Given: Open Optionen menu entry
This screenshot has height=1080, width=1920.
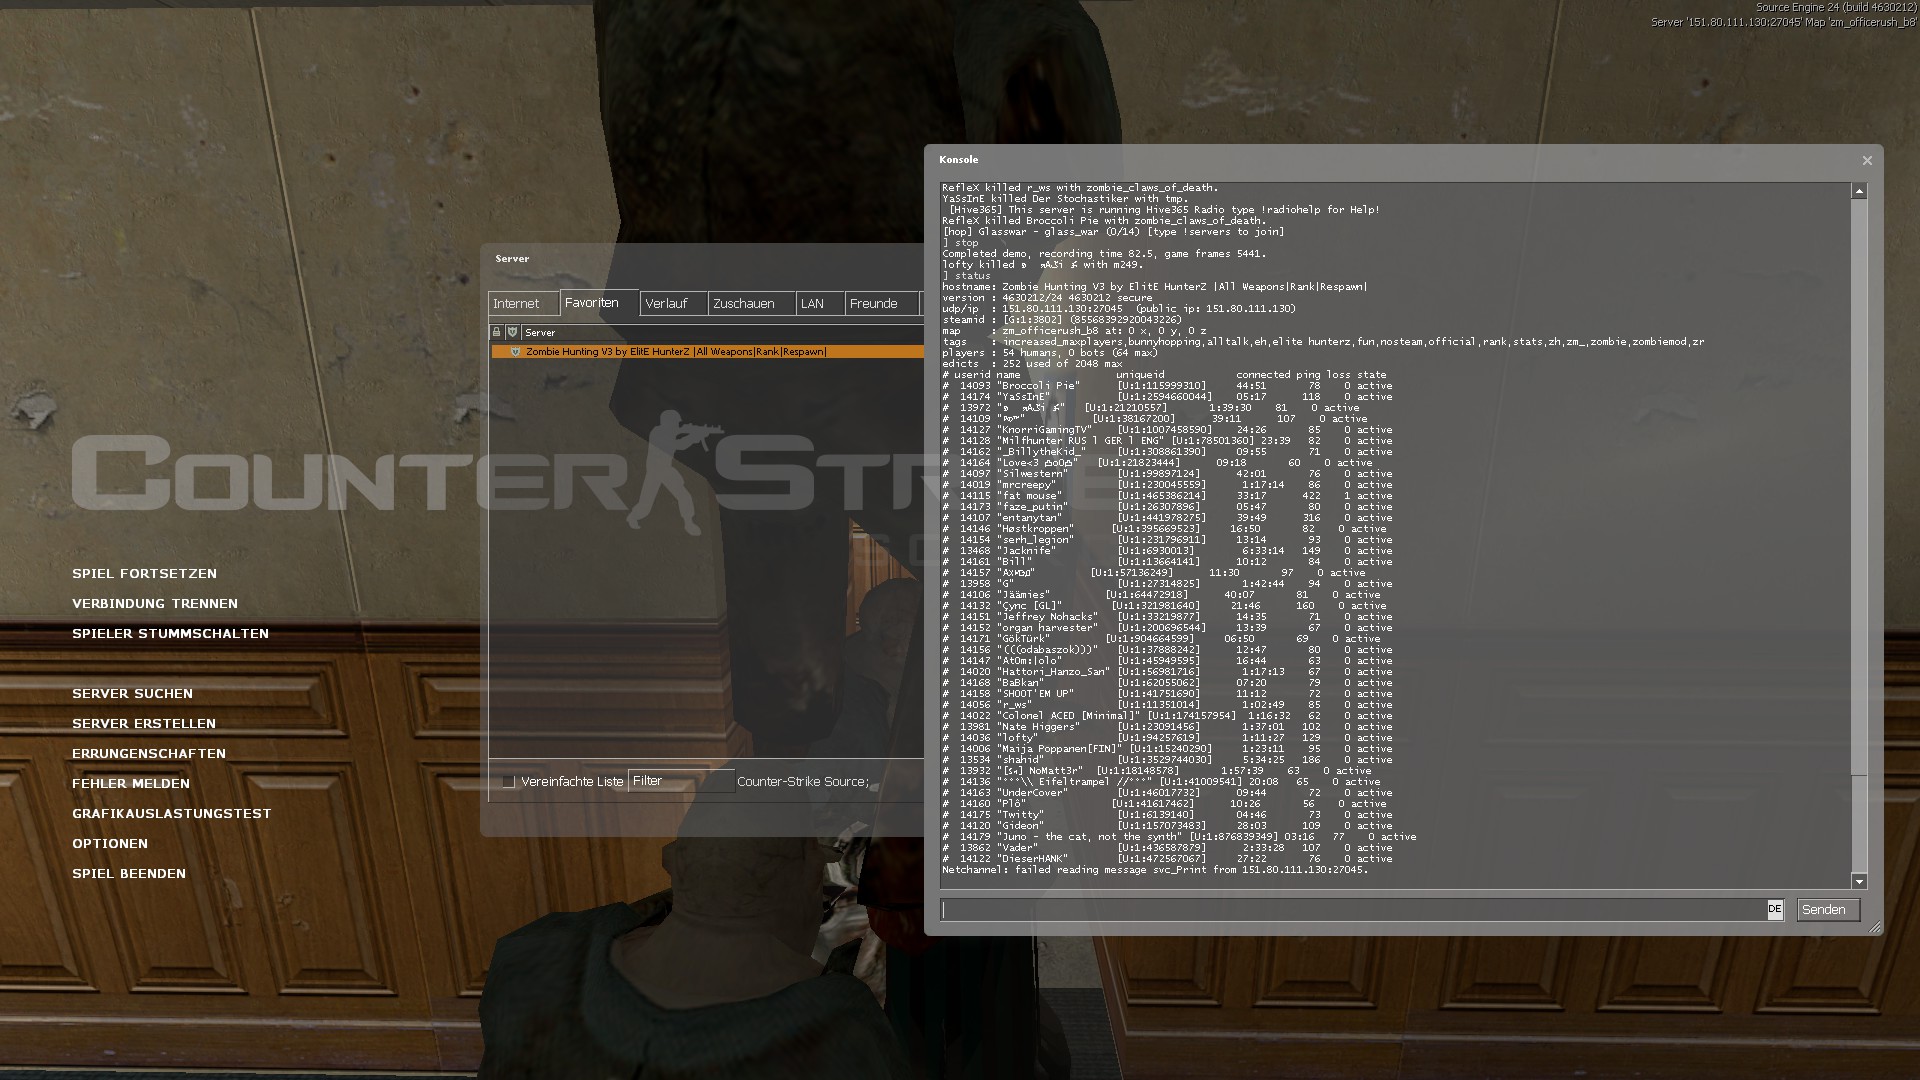Looking at the screenshot, I should pyautogui.click(x=110, y=844).
